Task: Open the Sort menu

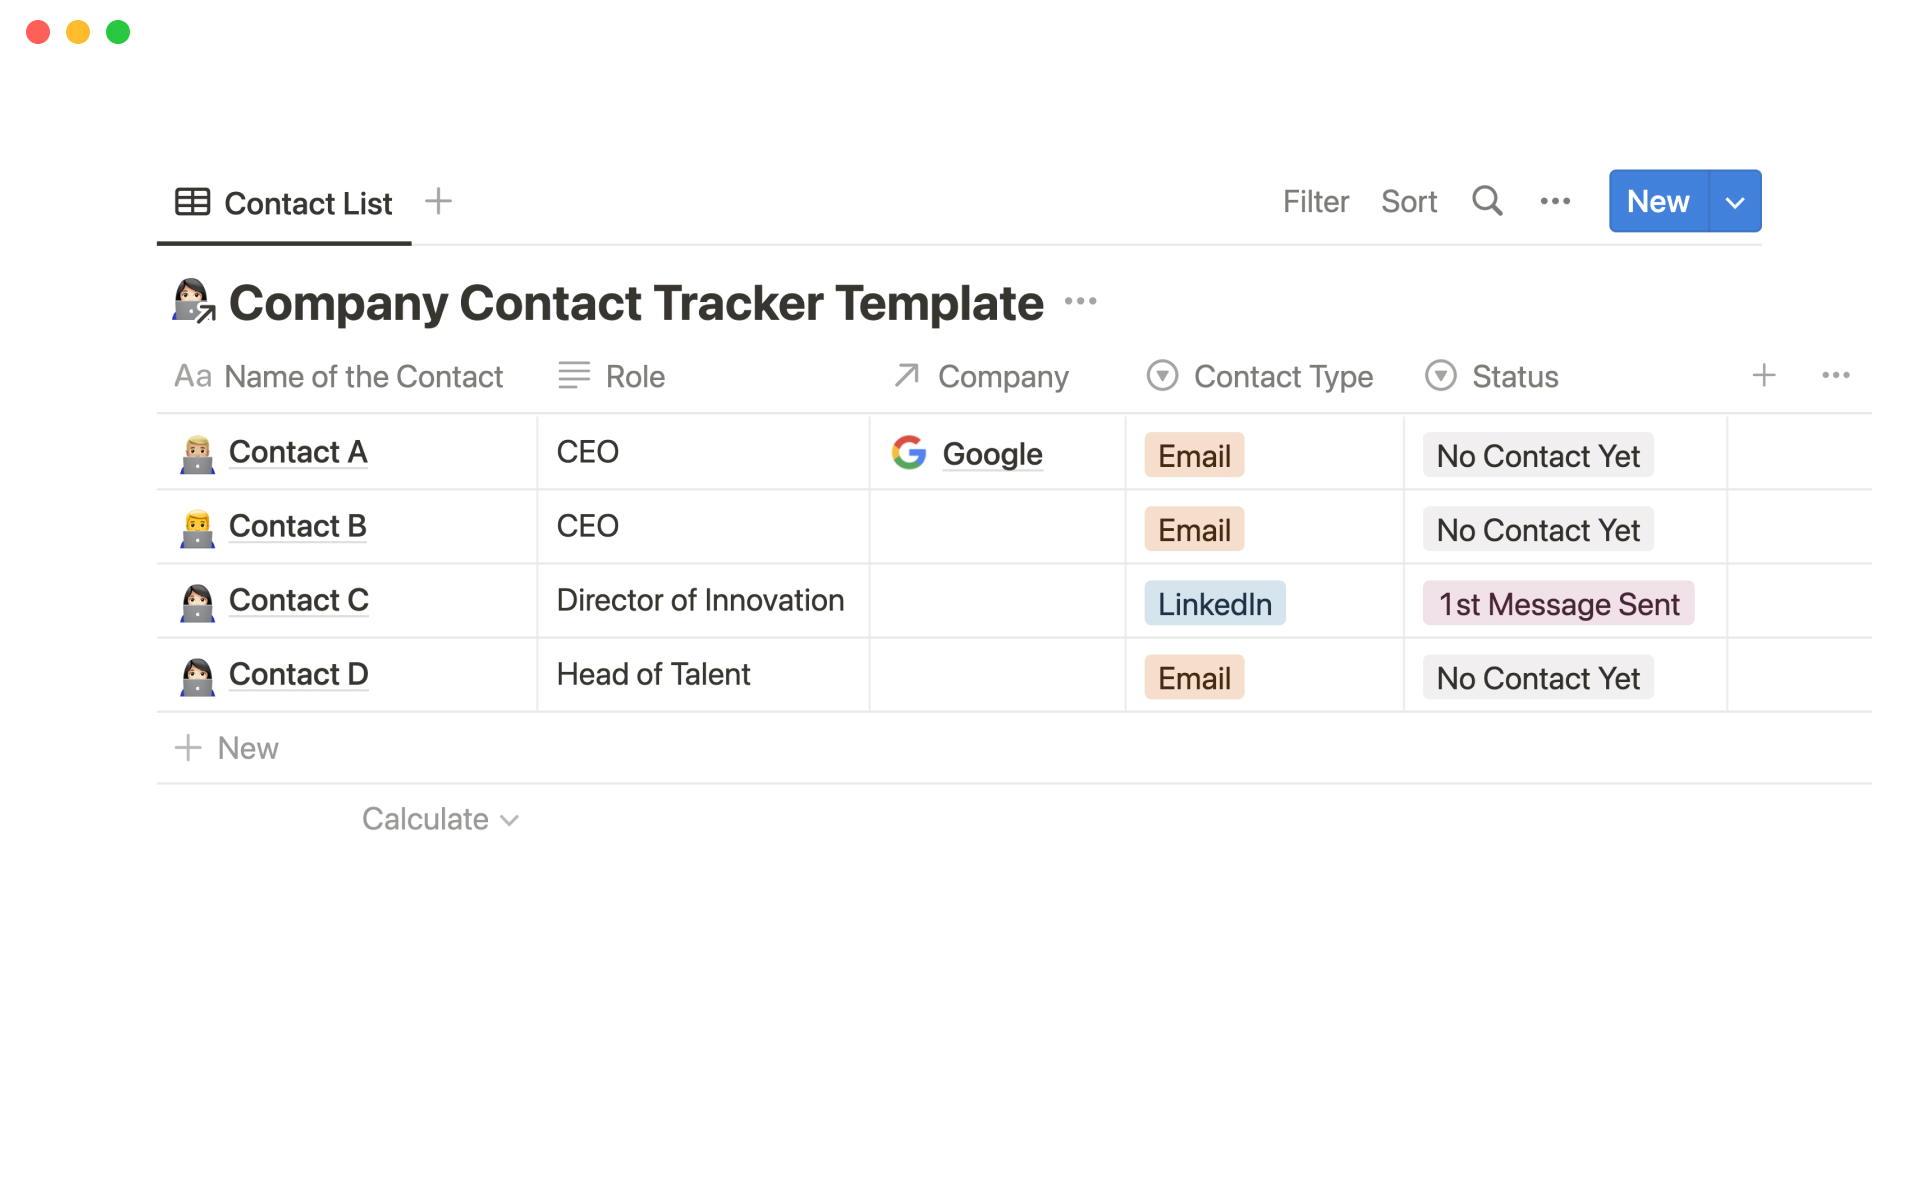Action: 1408,202
